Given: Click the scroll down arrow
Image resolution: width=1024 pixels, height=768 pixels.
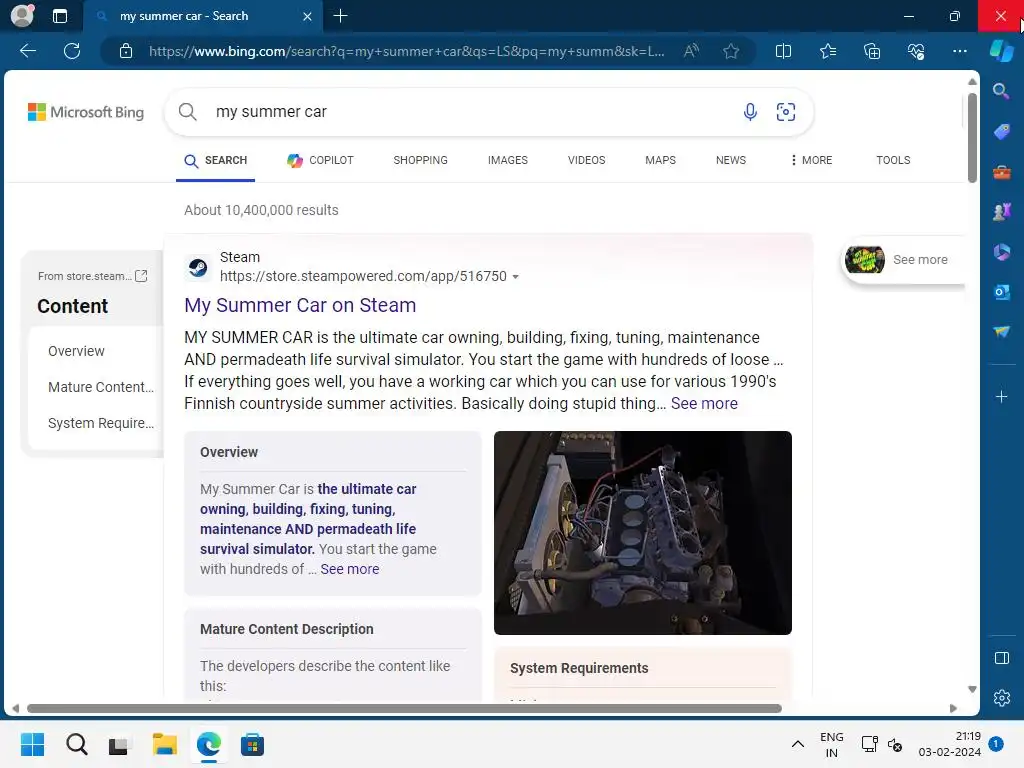Looking at the screenshot, I should pos(972,689).
